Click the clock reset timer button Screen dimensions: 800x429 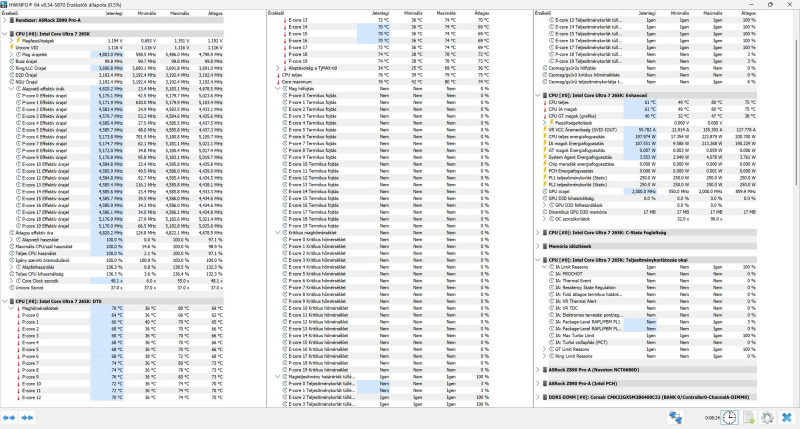pyautogui.click(x=729, y=418)
